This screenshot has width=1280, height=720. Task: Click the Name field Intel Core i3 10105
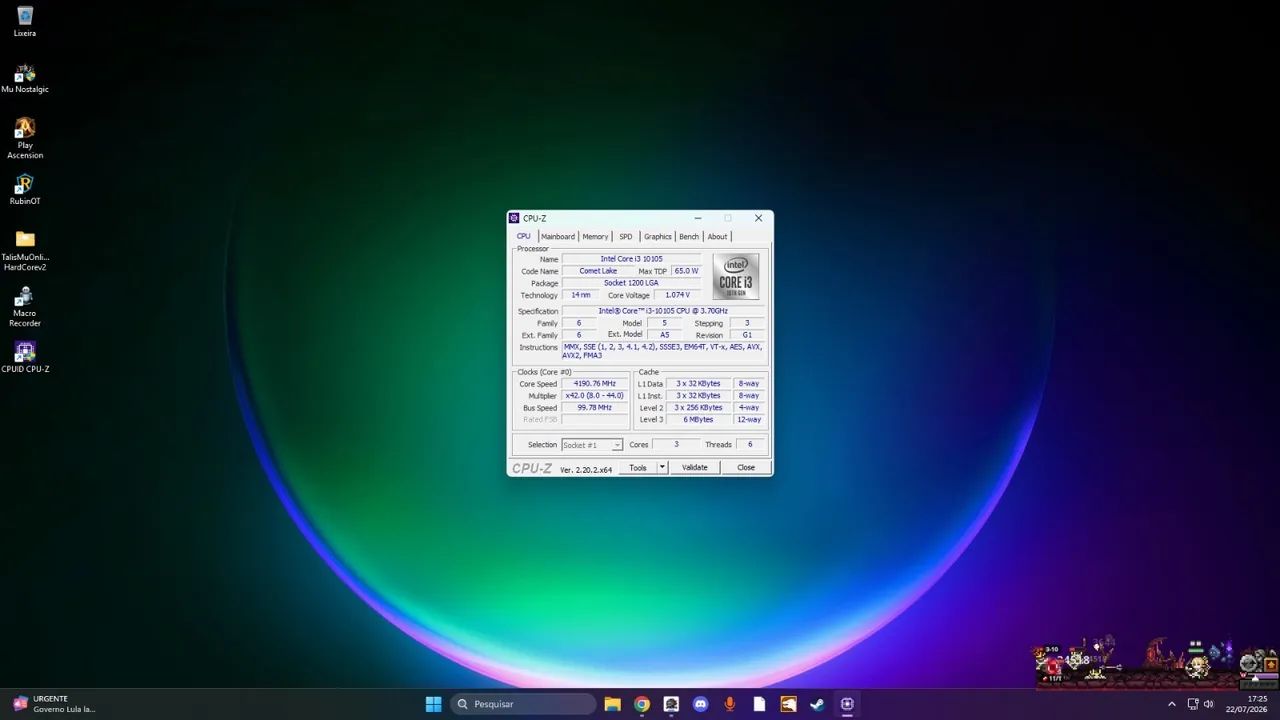[631, 259]
